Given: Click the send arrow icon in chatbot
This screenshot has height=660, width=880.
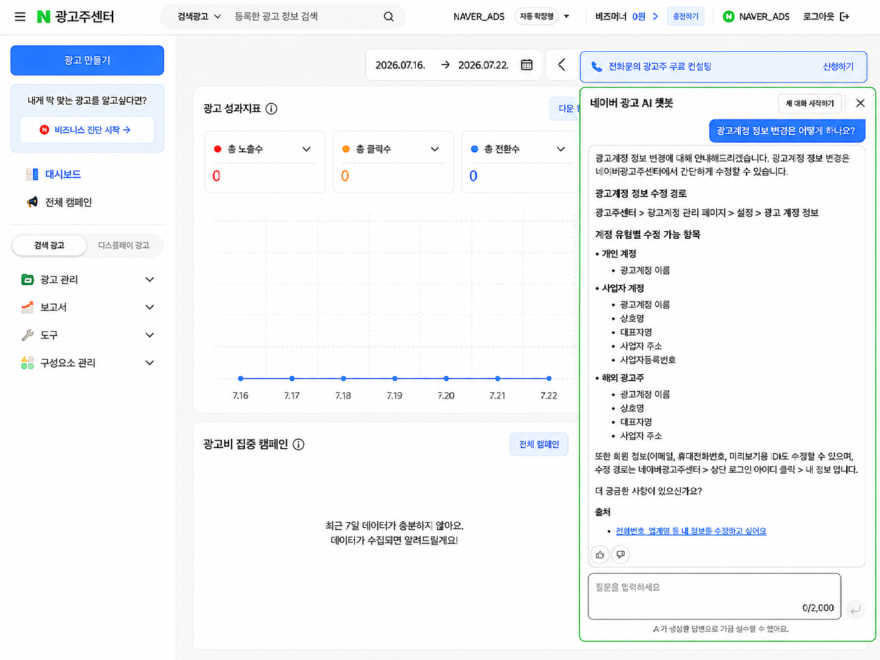Looking at the screenshot, I should coord(855,609).
